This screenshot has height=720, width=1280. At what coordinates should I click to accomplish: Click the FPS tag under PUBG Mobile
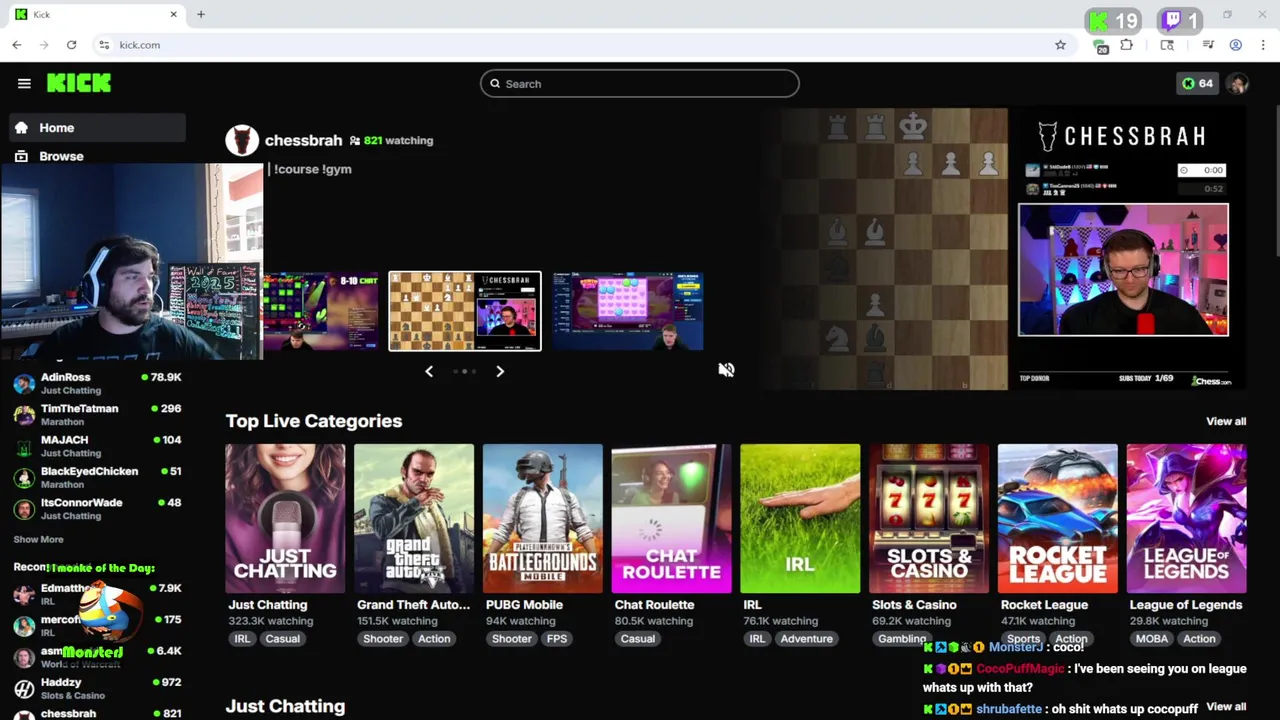click(557, 639)
